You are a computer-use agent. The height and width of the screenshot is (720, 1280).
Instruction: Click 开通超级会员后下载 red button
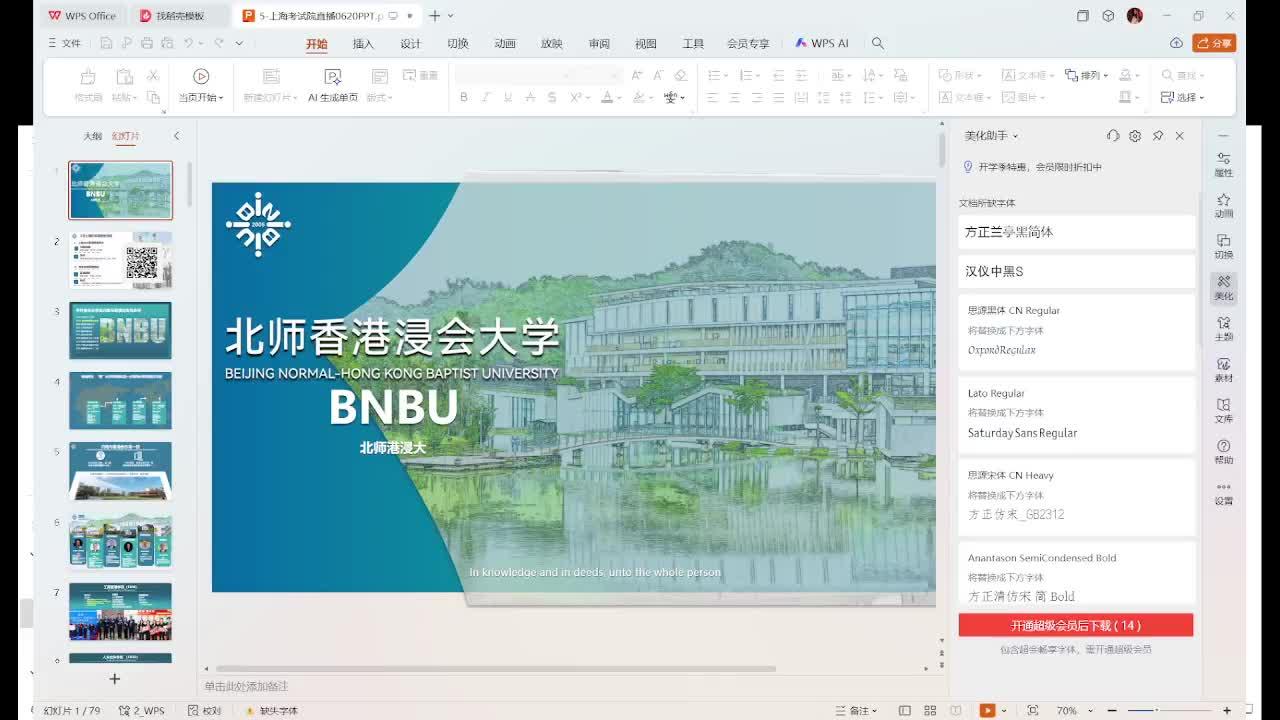(x=1076, y=625)
